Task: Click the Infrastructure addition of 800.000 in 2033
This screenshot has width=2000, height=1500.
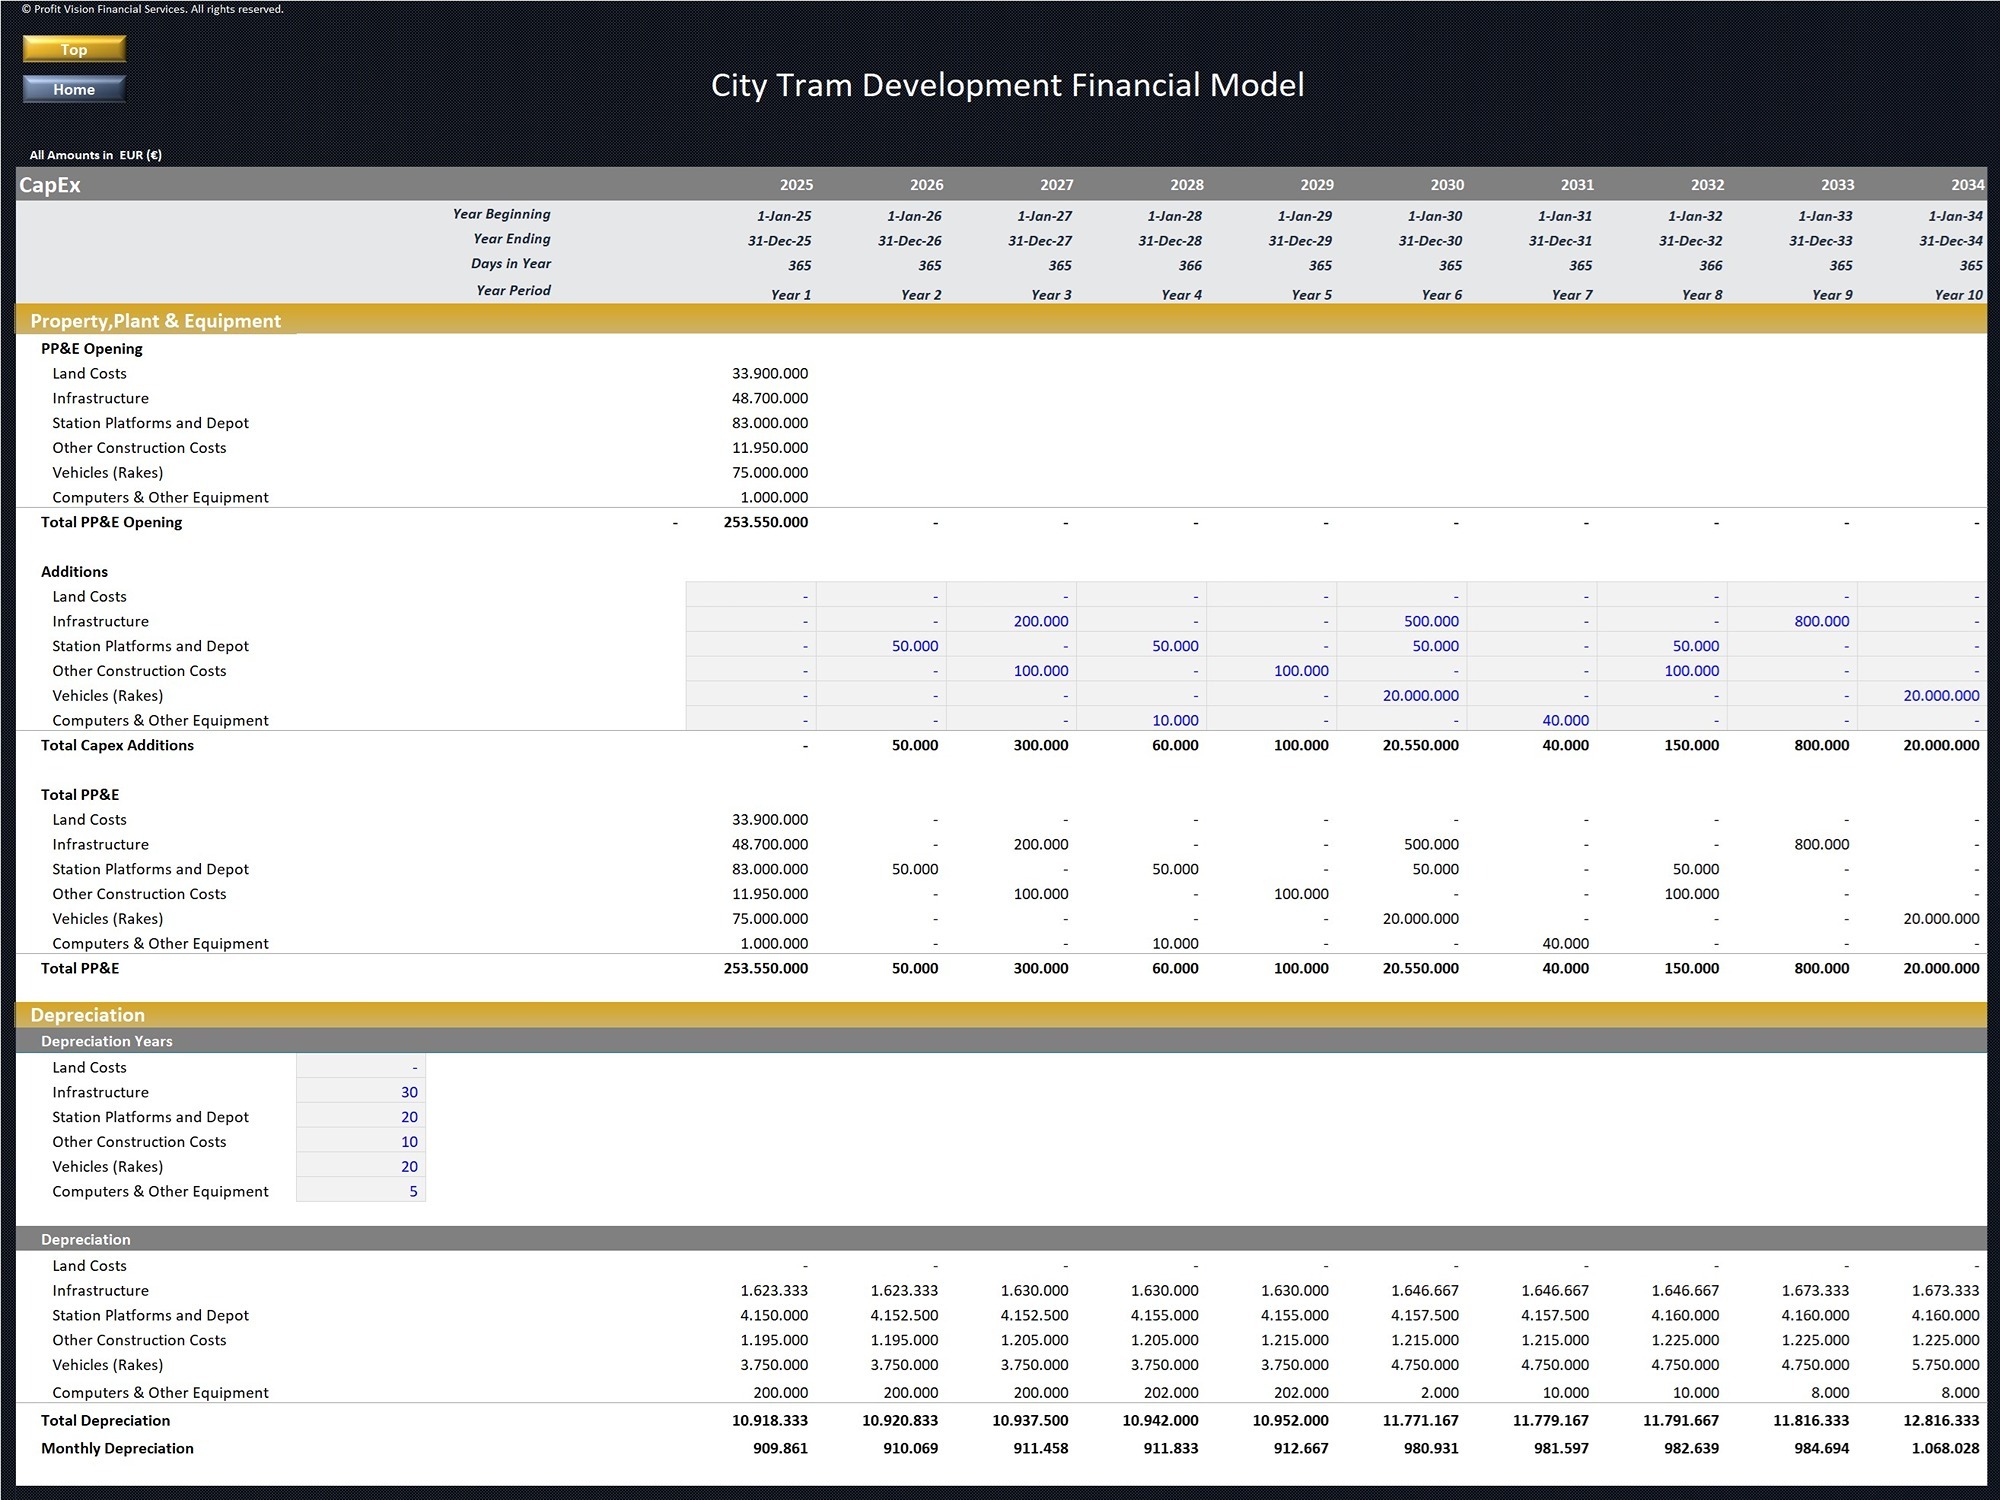Action: [x=1822, y=620]
